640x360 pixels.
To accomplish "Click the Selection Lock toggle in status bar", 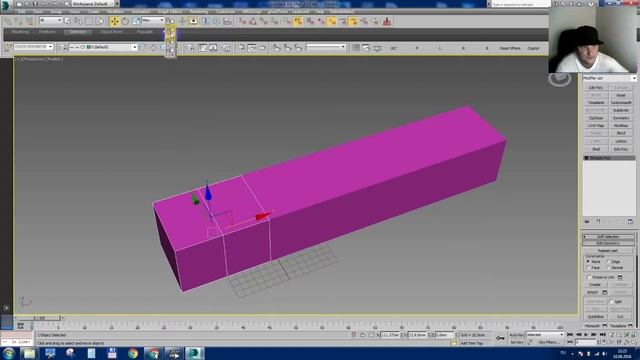I will click(362, 335).
